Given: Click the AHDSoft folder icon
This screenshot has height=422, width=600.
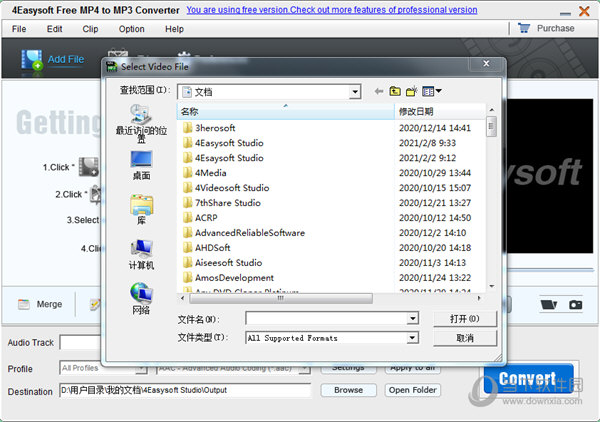Looking at the screenshot, I should [187, 248].
